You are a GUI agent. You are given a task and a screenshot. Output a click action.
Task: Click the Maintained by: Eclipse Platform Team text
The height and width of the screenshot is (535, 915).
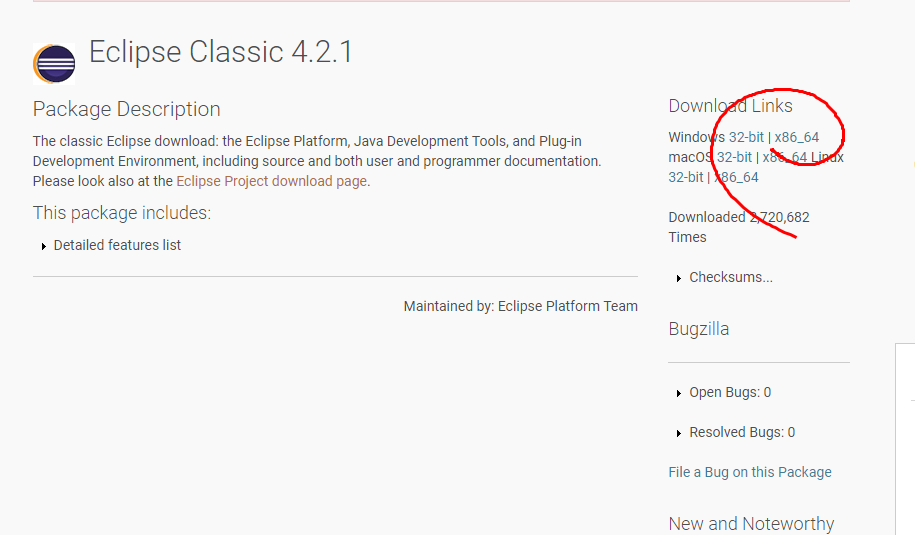(x=521, y=306)
